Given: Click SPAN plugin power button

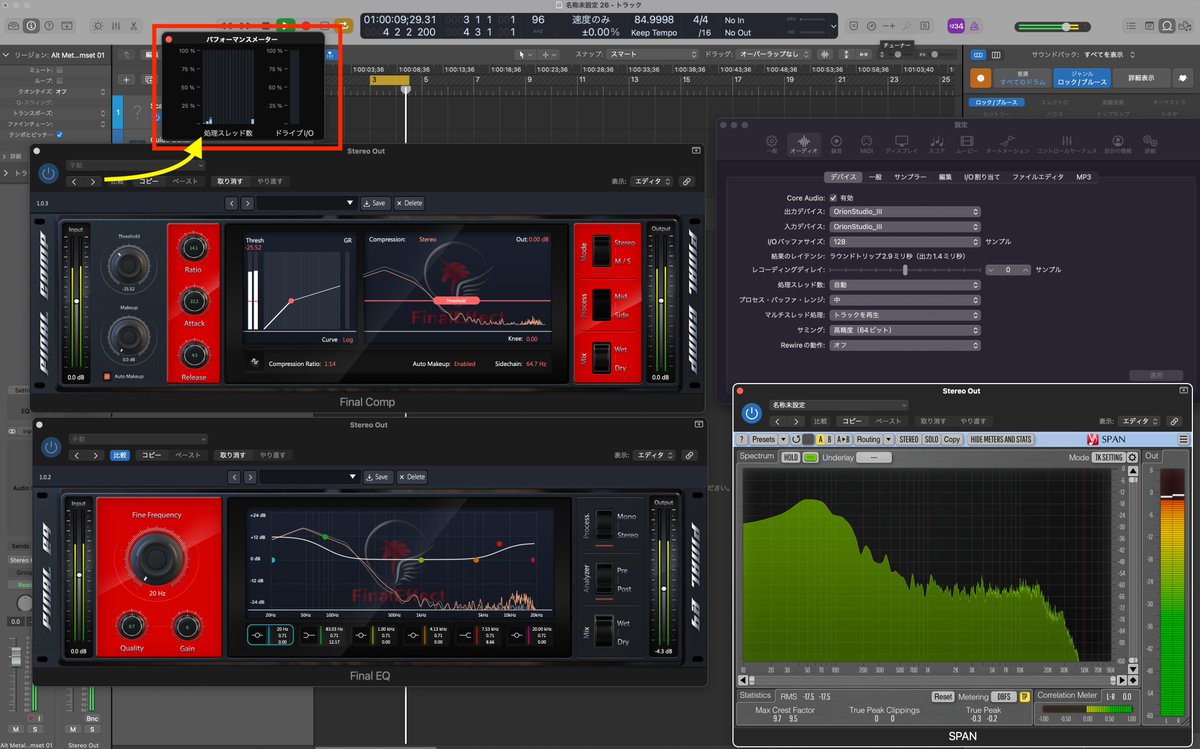Looking at the screenshot, I should (x=751, y=413).
